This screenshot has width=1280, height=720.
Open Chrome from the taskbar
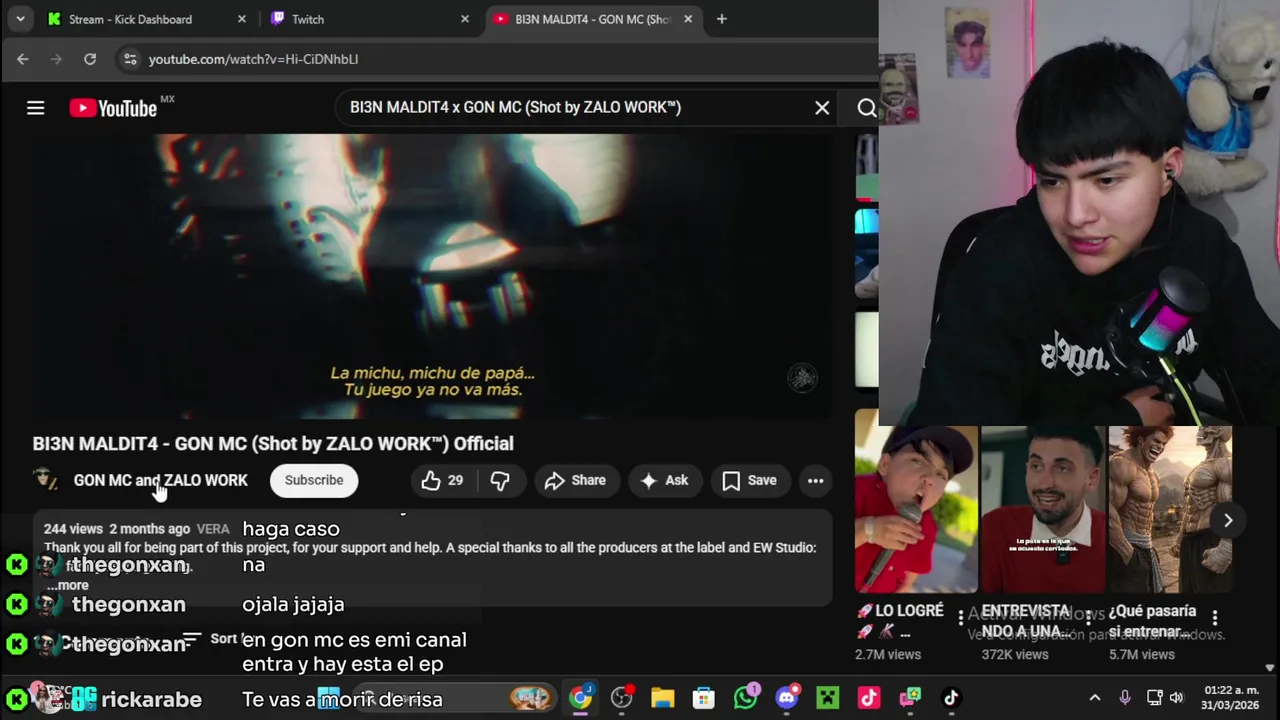pos(580,698)
